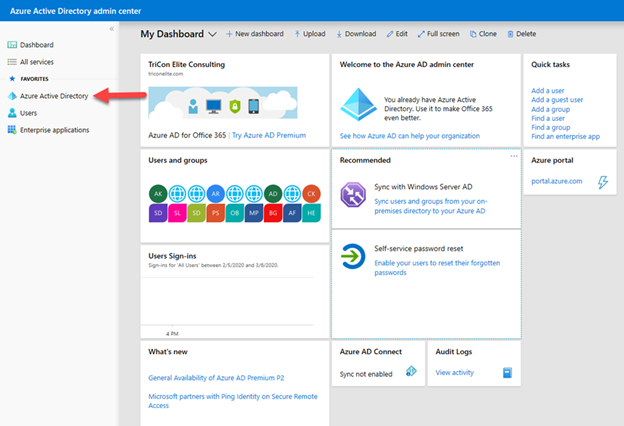Click Add a guest user quick task
Screen dimensions: 624x426
click(557, 100)
